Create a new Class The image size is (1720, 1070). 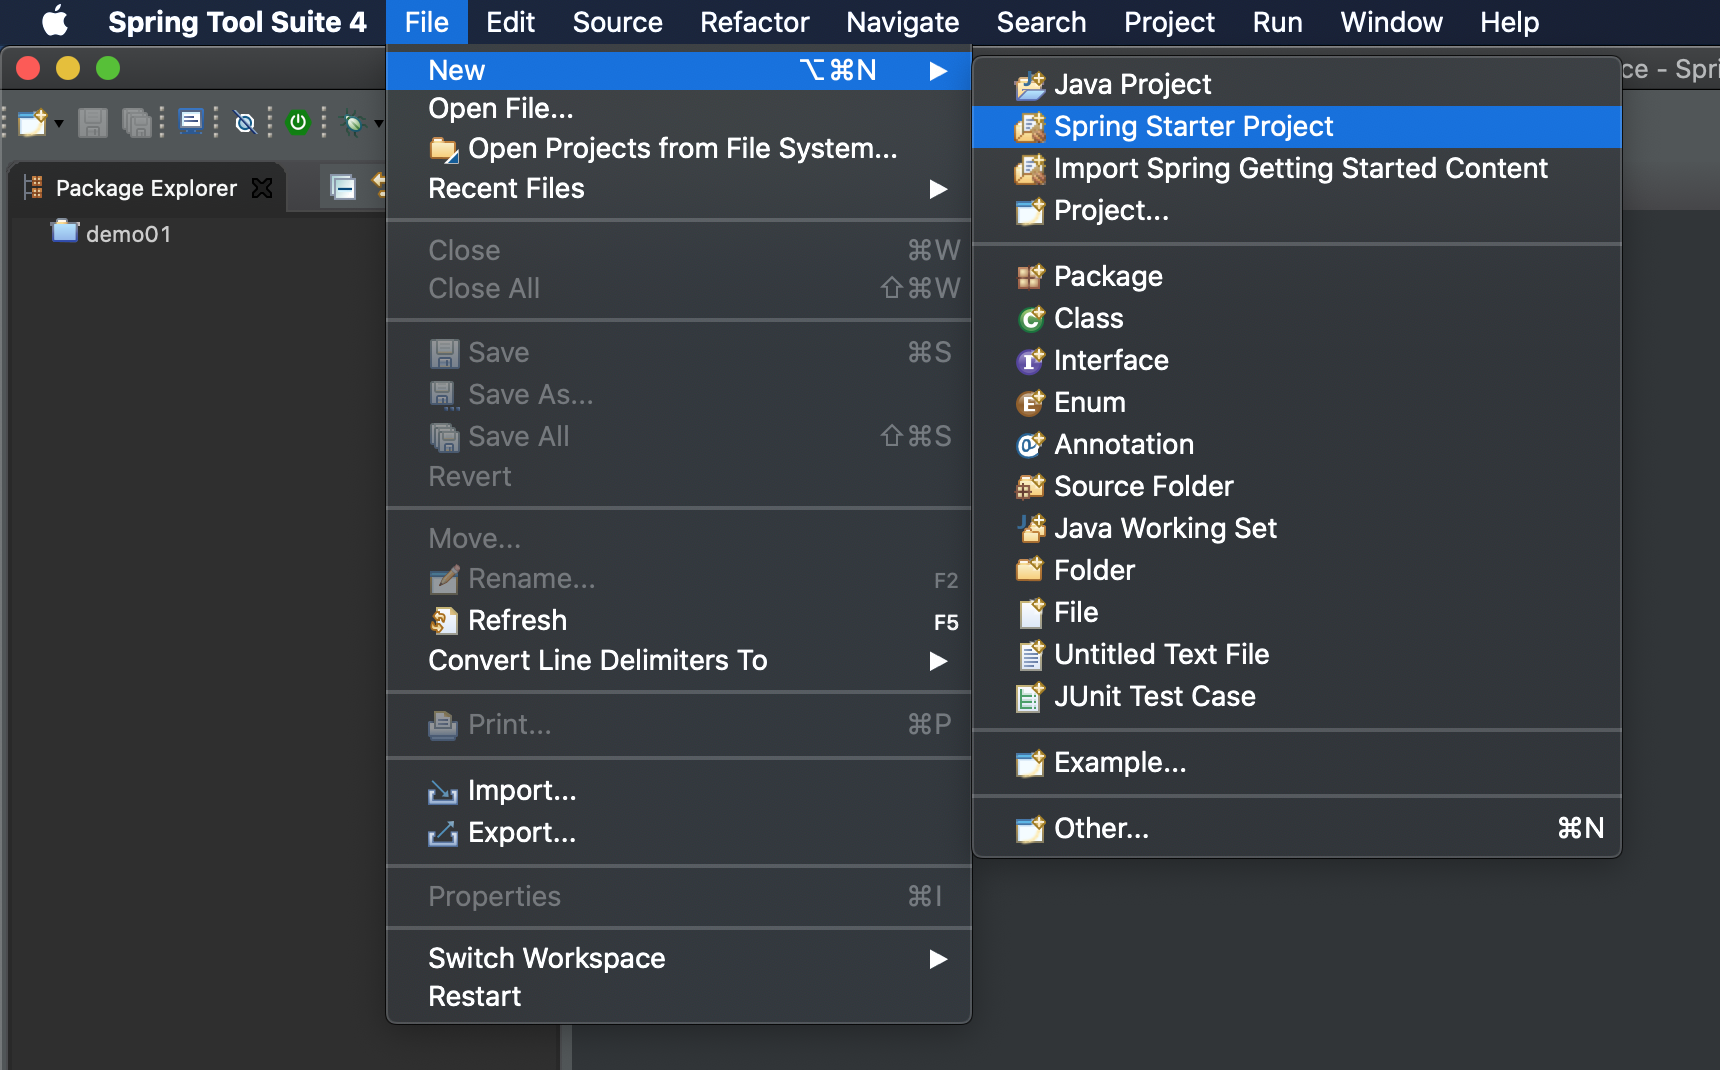click(1297, 318)
